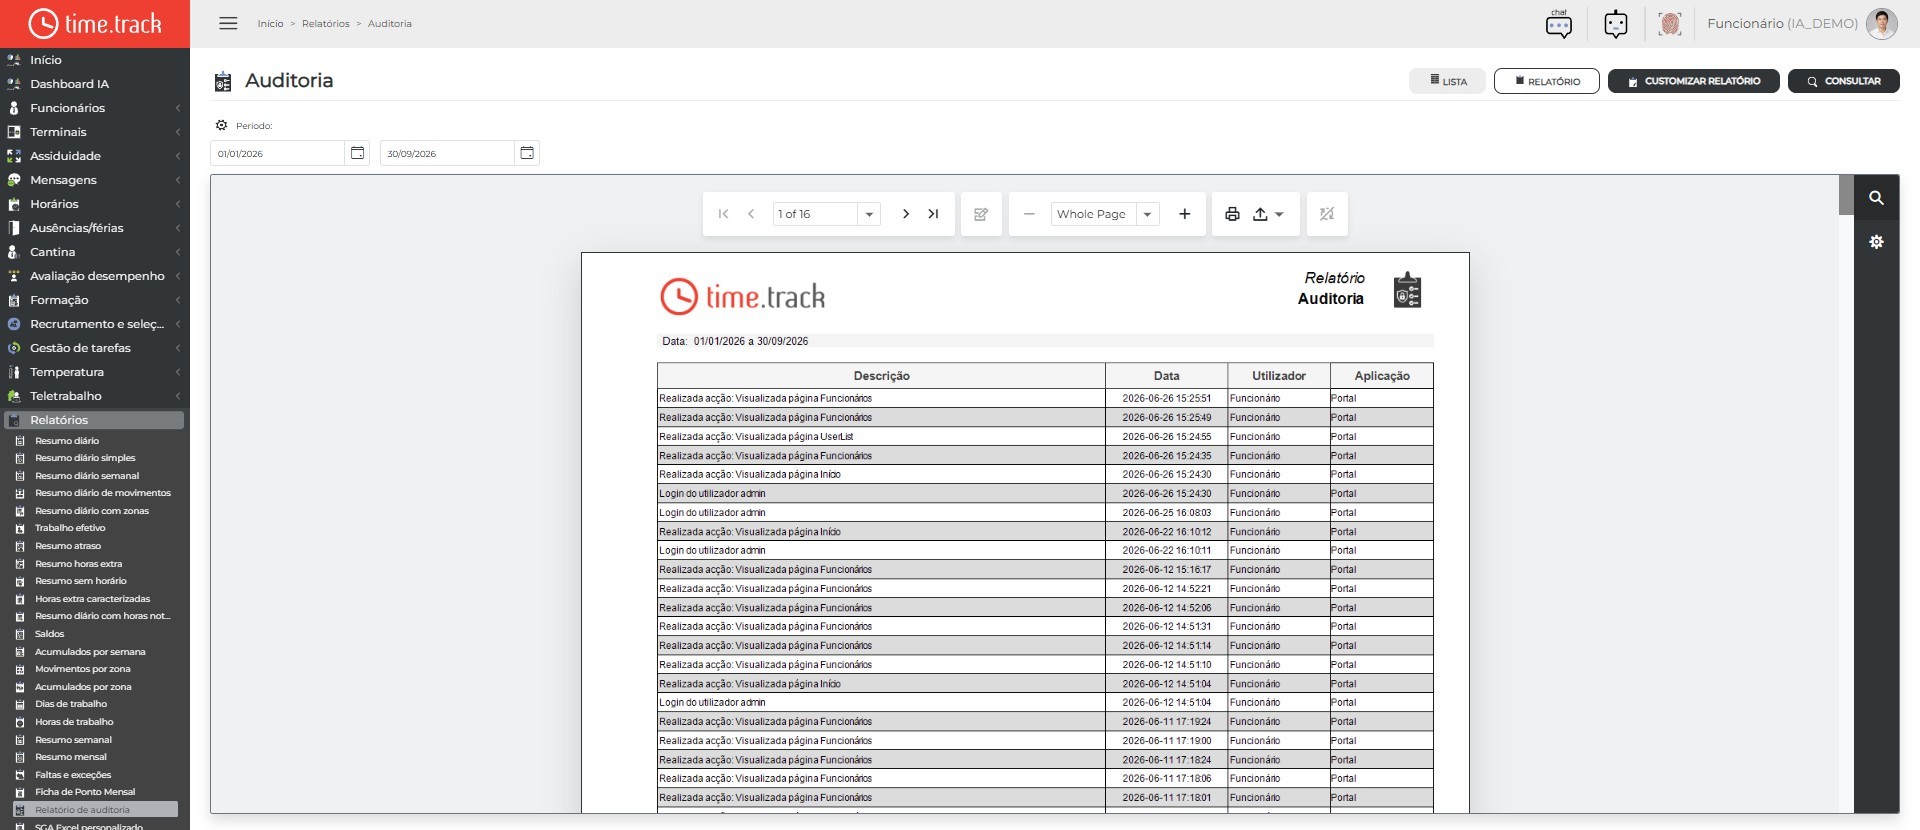Click the fingerprint scan icon

[x=1669, y=24]
